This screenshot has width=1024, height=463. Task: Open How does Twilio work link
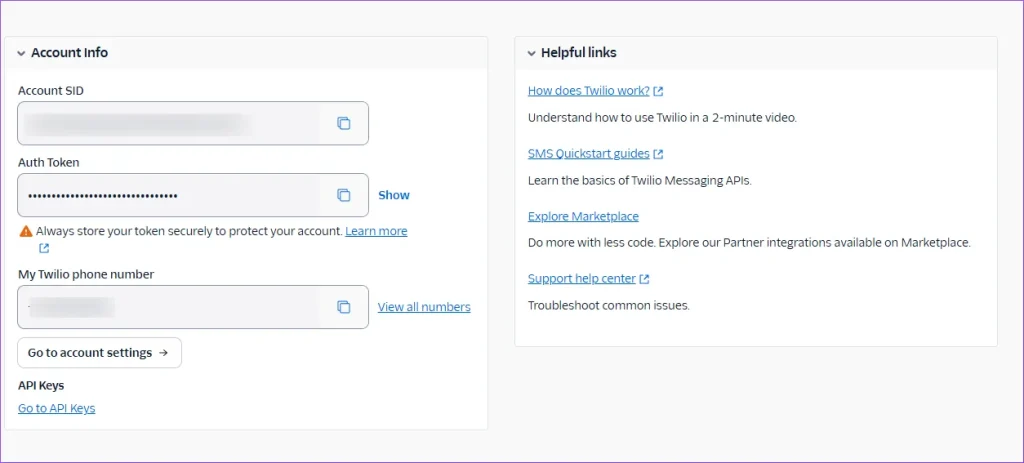tap(588, 91)
